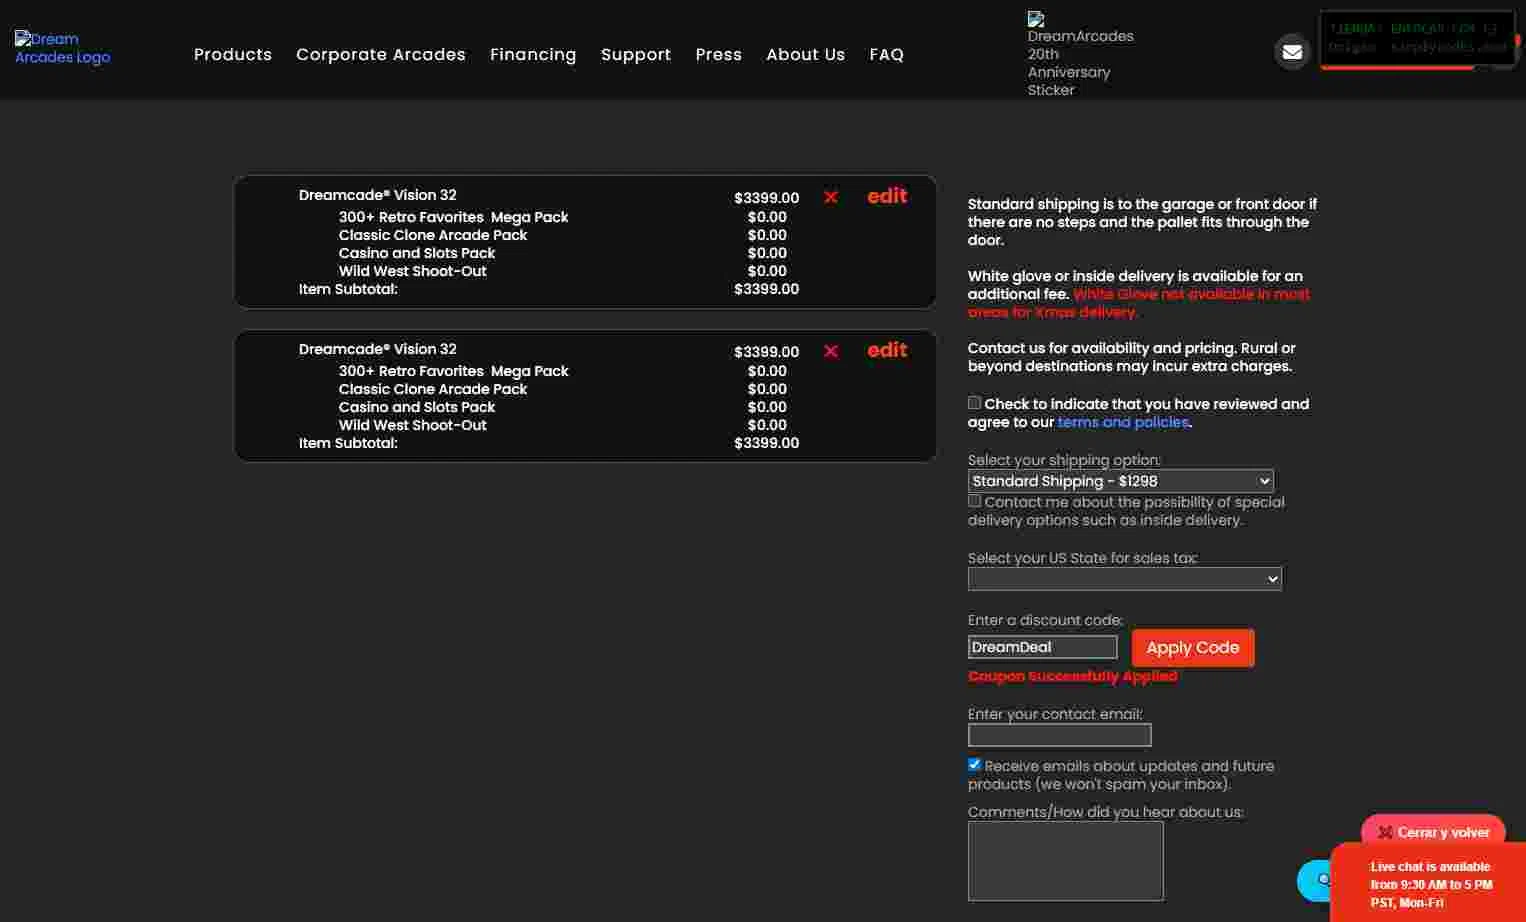Click the second item's $3399.00 Item Subtotal value
The width and height of the screenshot is (1526, 922).
pos(766,443)
